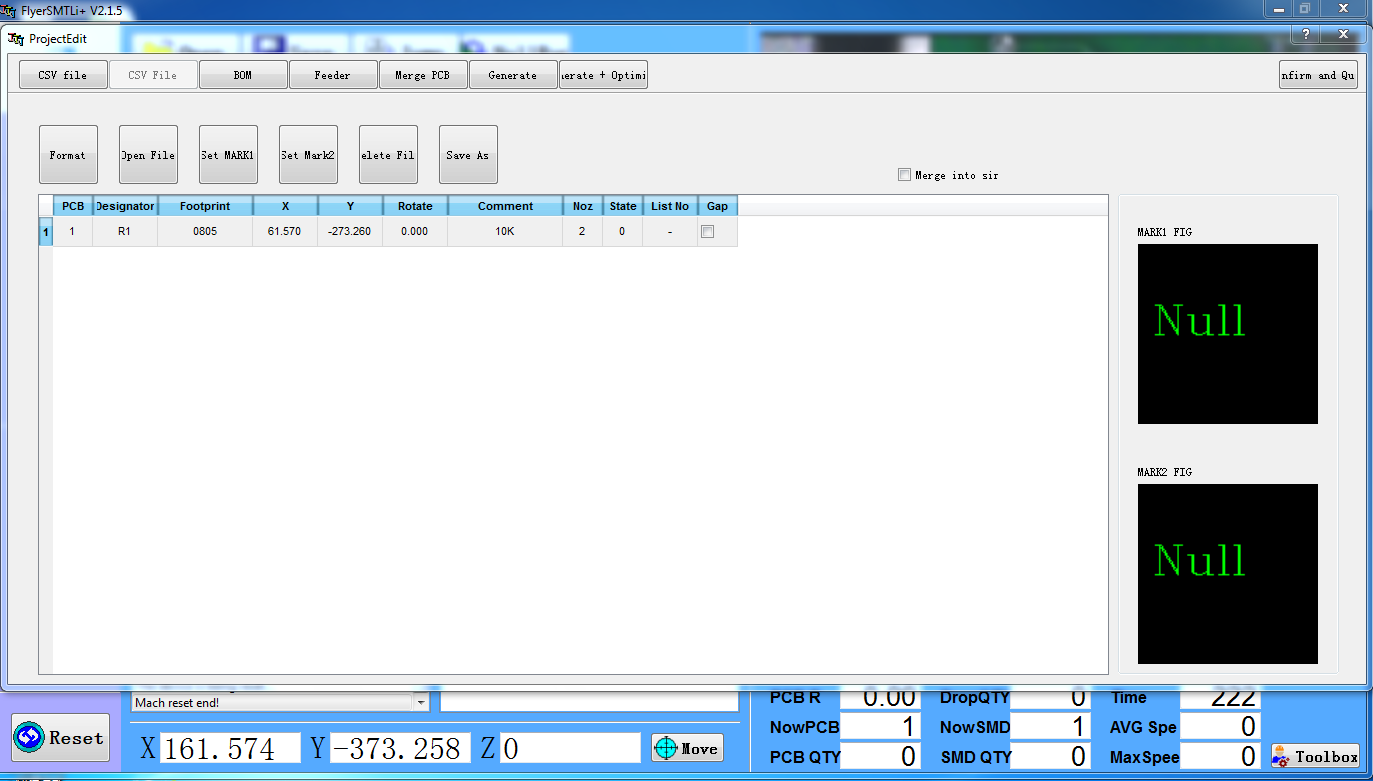Click the 0805 footprint cell

(x=205, y=232)
